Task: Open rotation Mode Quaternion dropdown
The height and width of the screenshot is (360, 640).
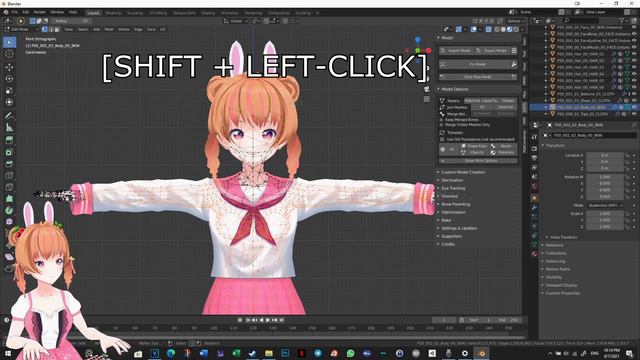Action: pyautogui.click(x=605, y=205)
